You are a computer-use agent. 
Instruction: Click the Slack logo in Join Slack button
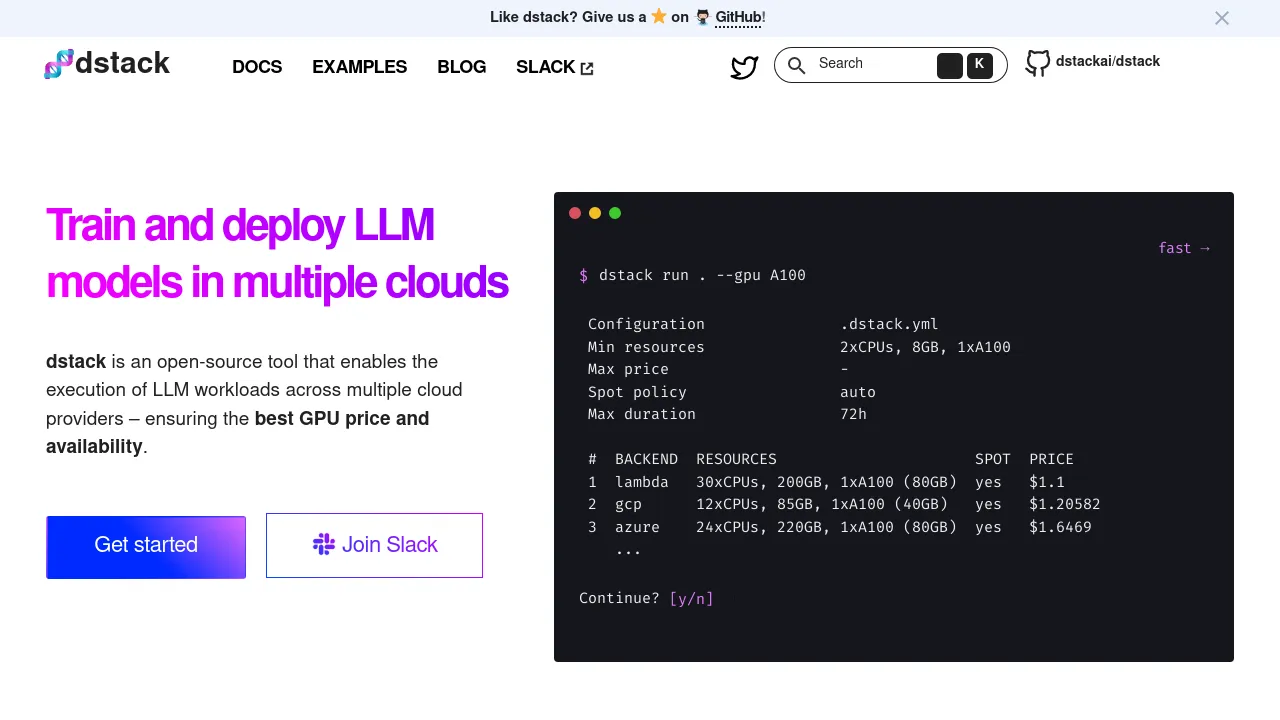click(x=324, y=544)
